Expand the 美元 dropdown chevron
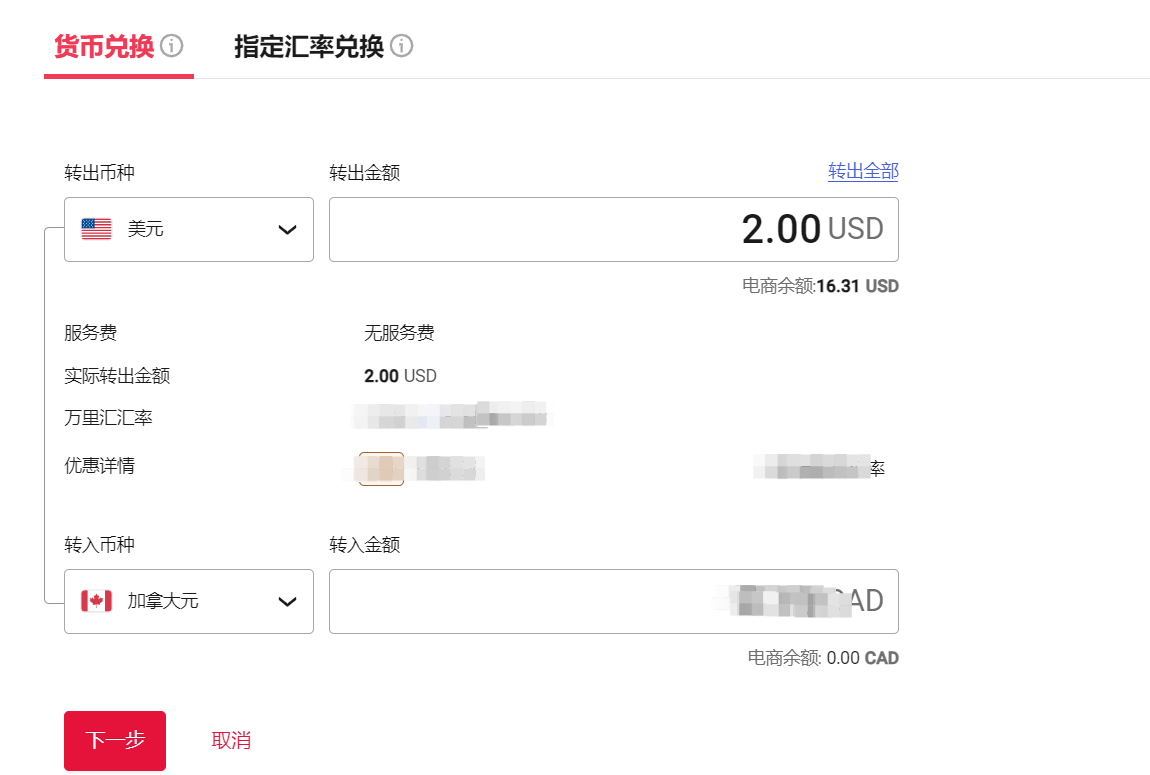Image resolution: width=1150 pixels, height=775 pixels. 287,230
